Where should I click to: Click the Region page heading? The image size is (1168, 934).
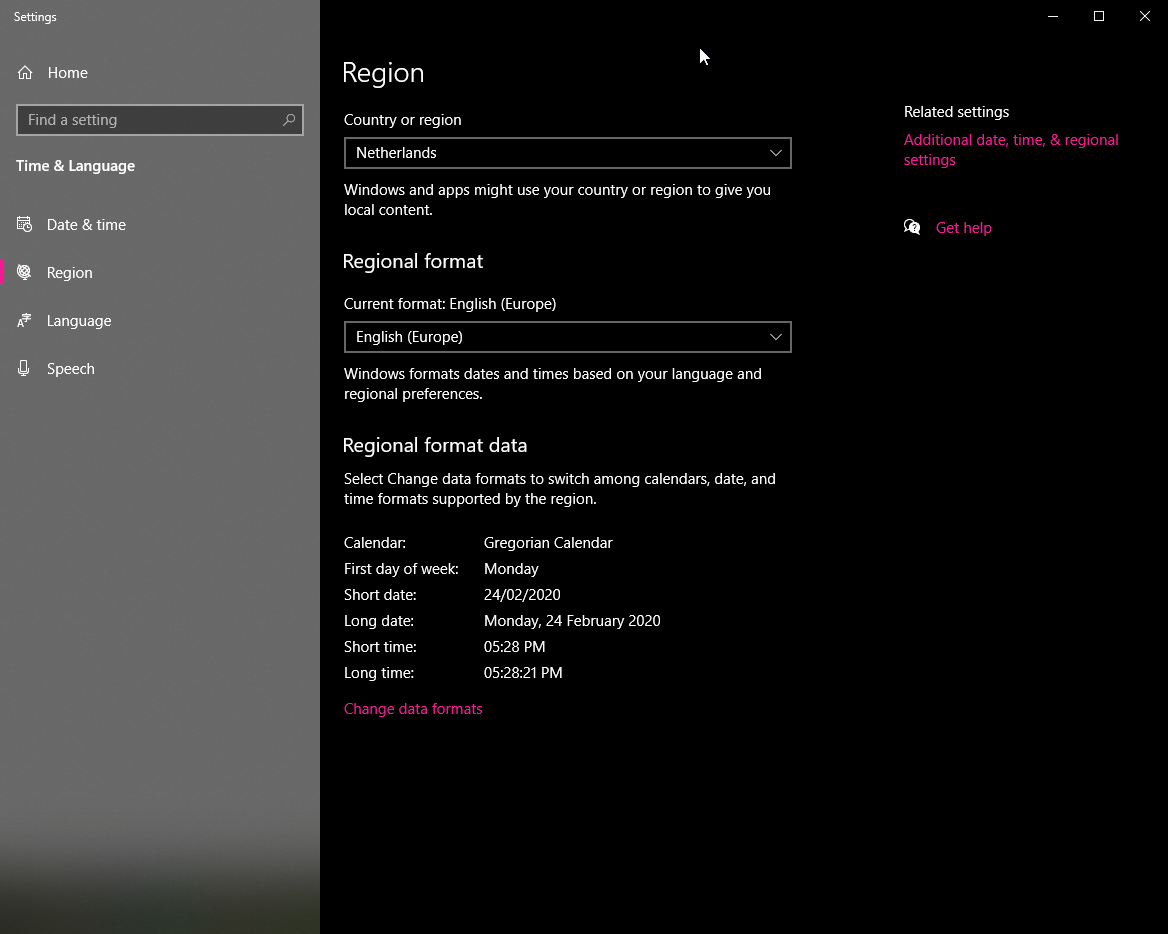pos(383,73)
